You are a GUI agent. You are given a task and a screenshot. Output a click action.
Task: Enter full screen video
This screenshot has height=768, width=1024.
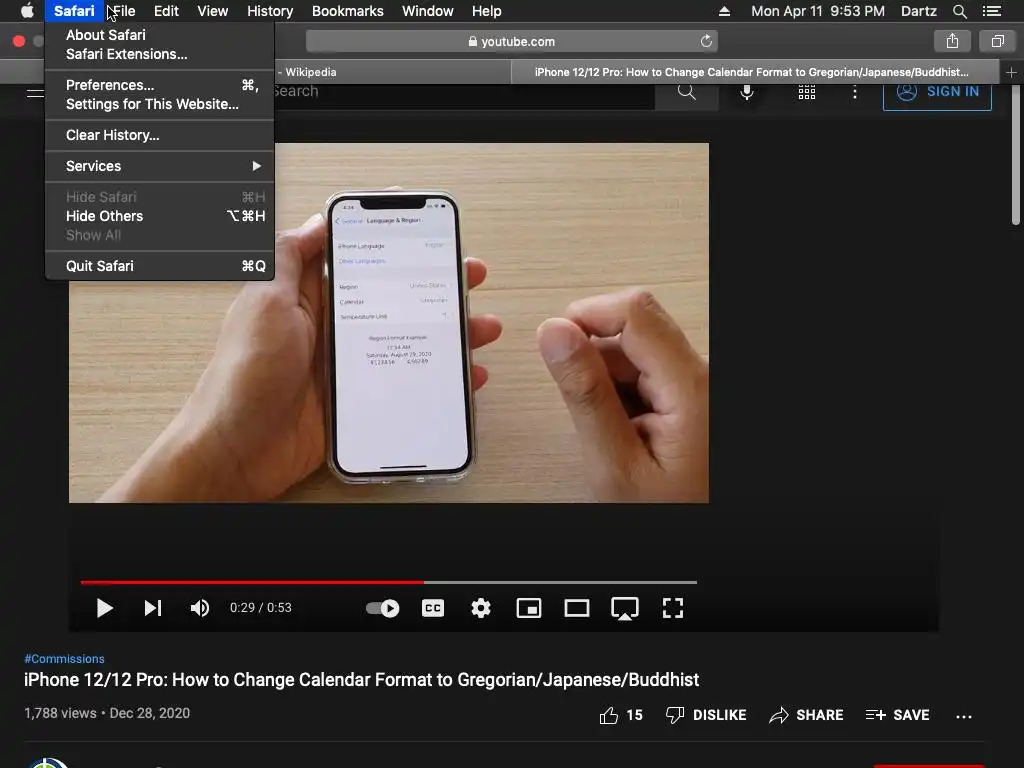click(673, 608)
